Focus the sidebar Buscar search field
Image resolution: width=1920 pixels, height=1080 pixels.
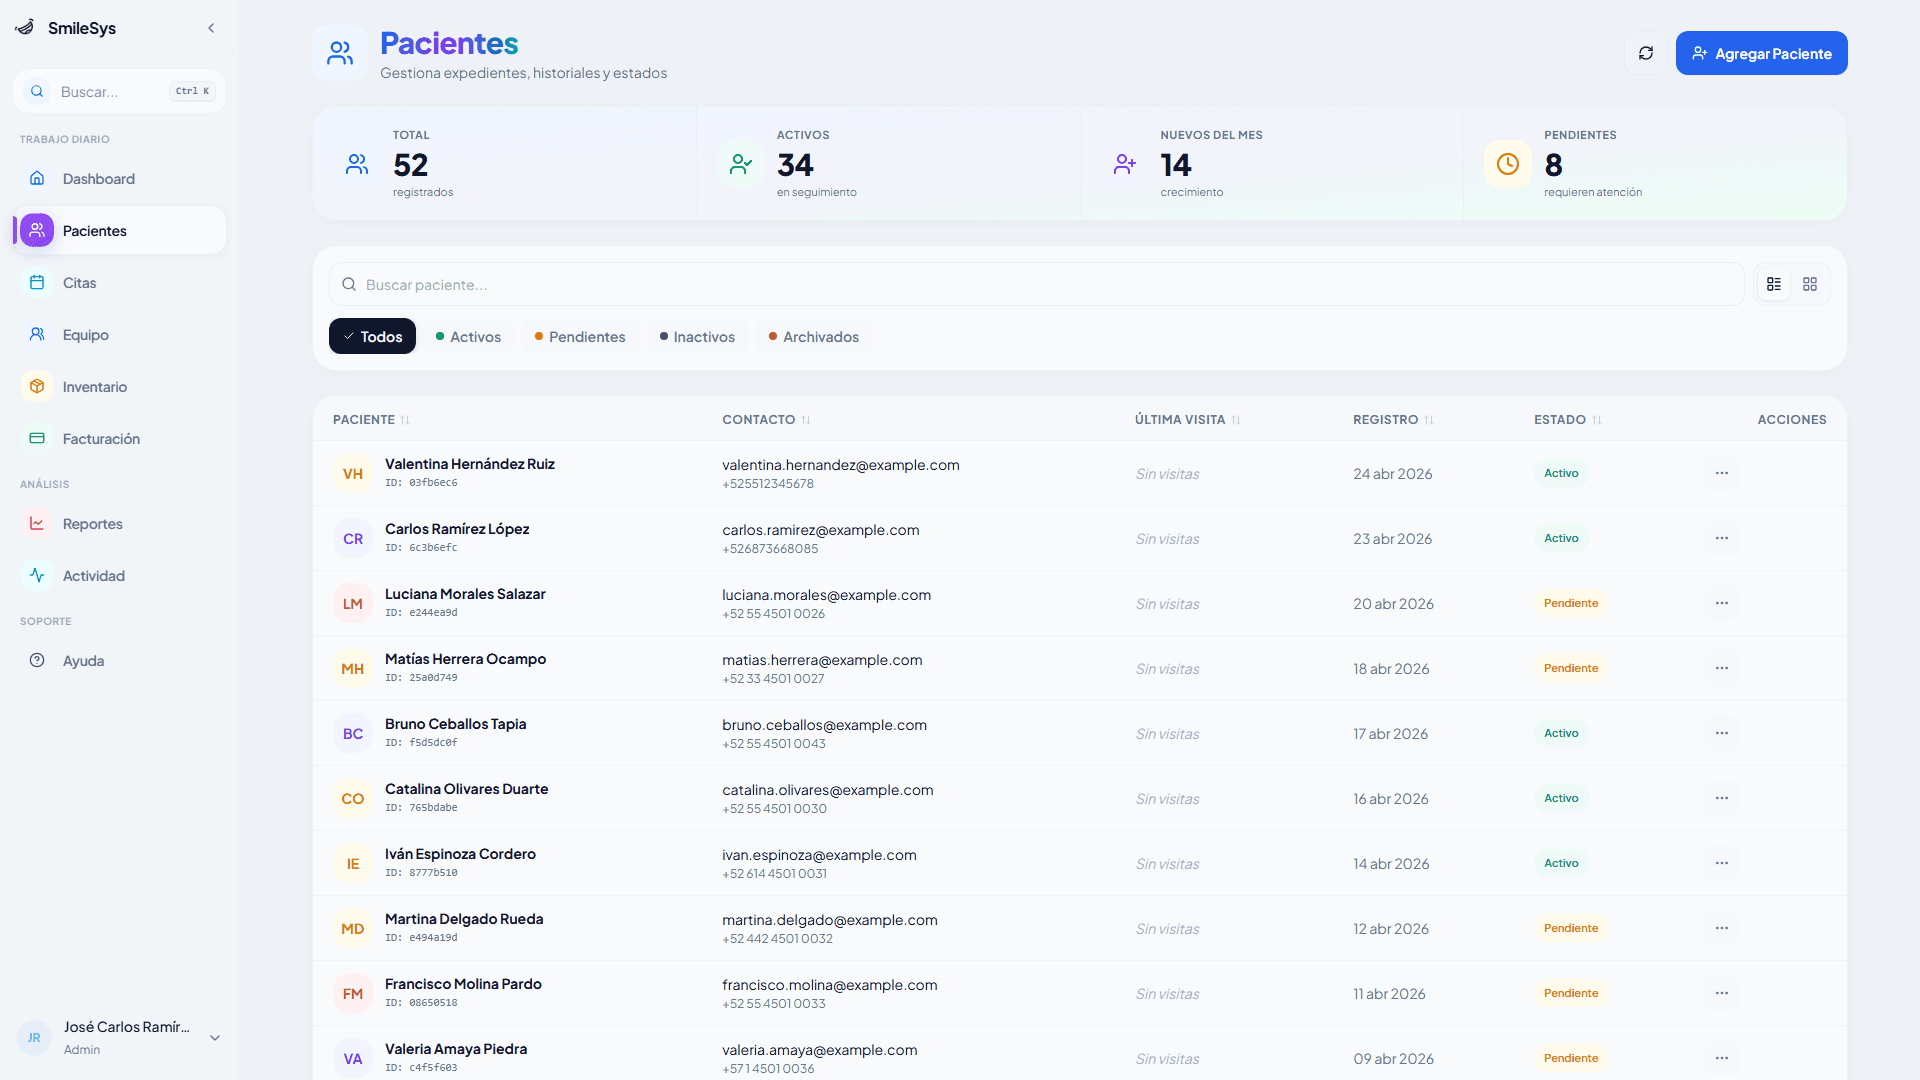(x=119, y=91)
